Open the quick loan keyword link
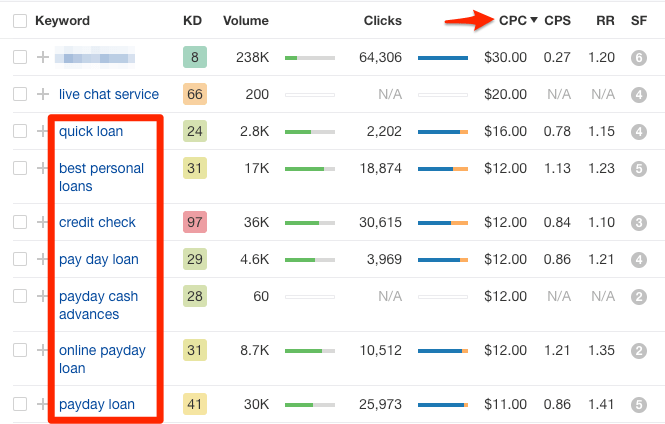 tap(91, 131)
